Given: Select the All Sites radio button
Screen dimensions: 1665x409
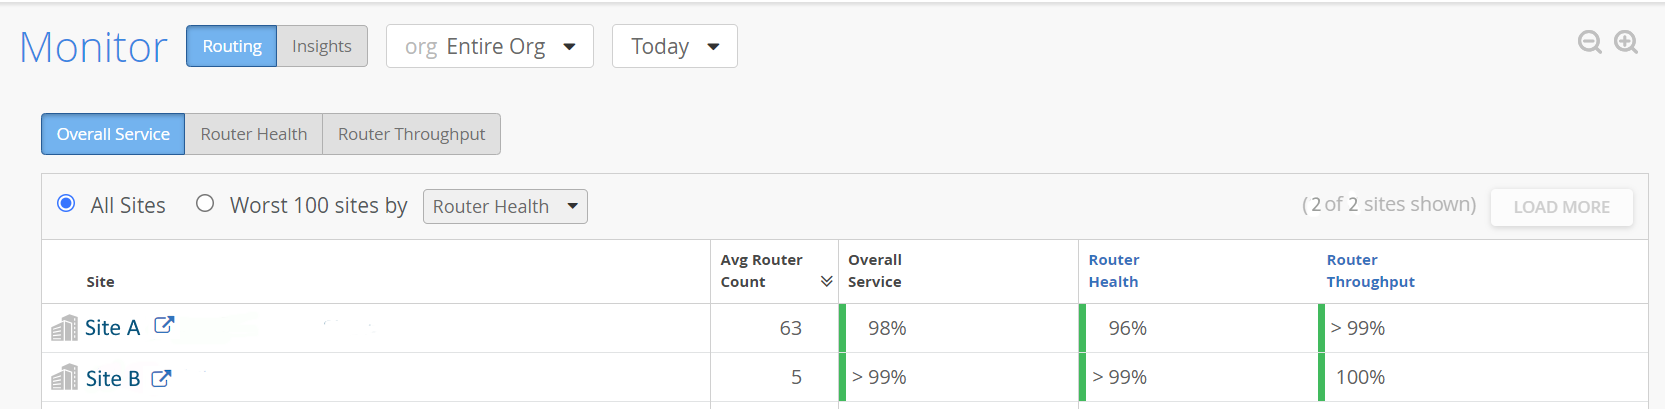Looking at the screenshot, I should (x=66, y=204).
